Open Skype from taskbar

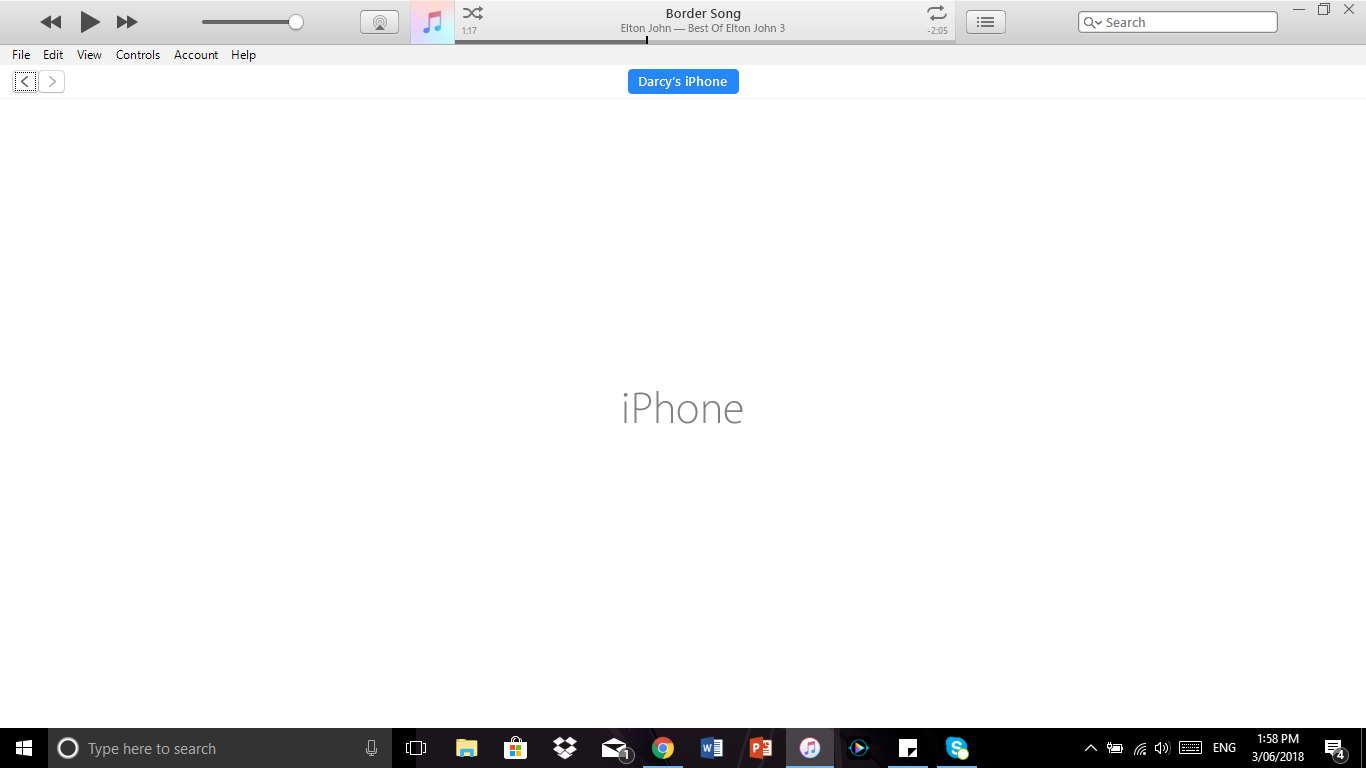point(957,748)
